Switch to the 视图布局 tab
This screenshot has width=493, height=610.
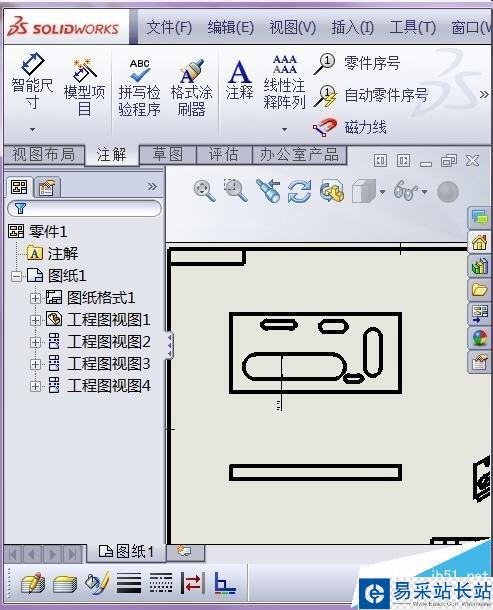pyautogui.click(x=44, y=155)
